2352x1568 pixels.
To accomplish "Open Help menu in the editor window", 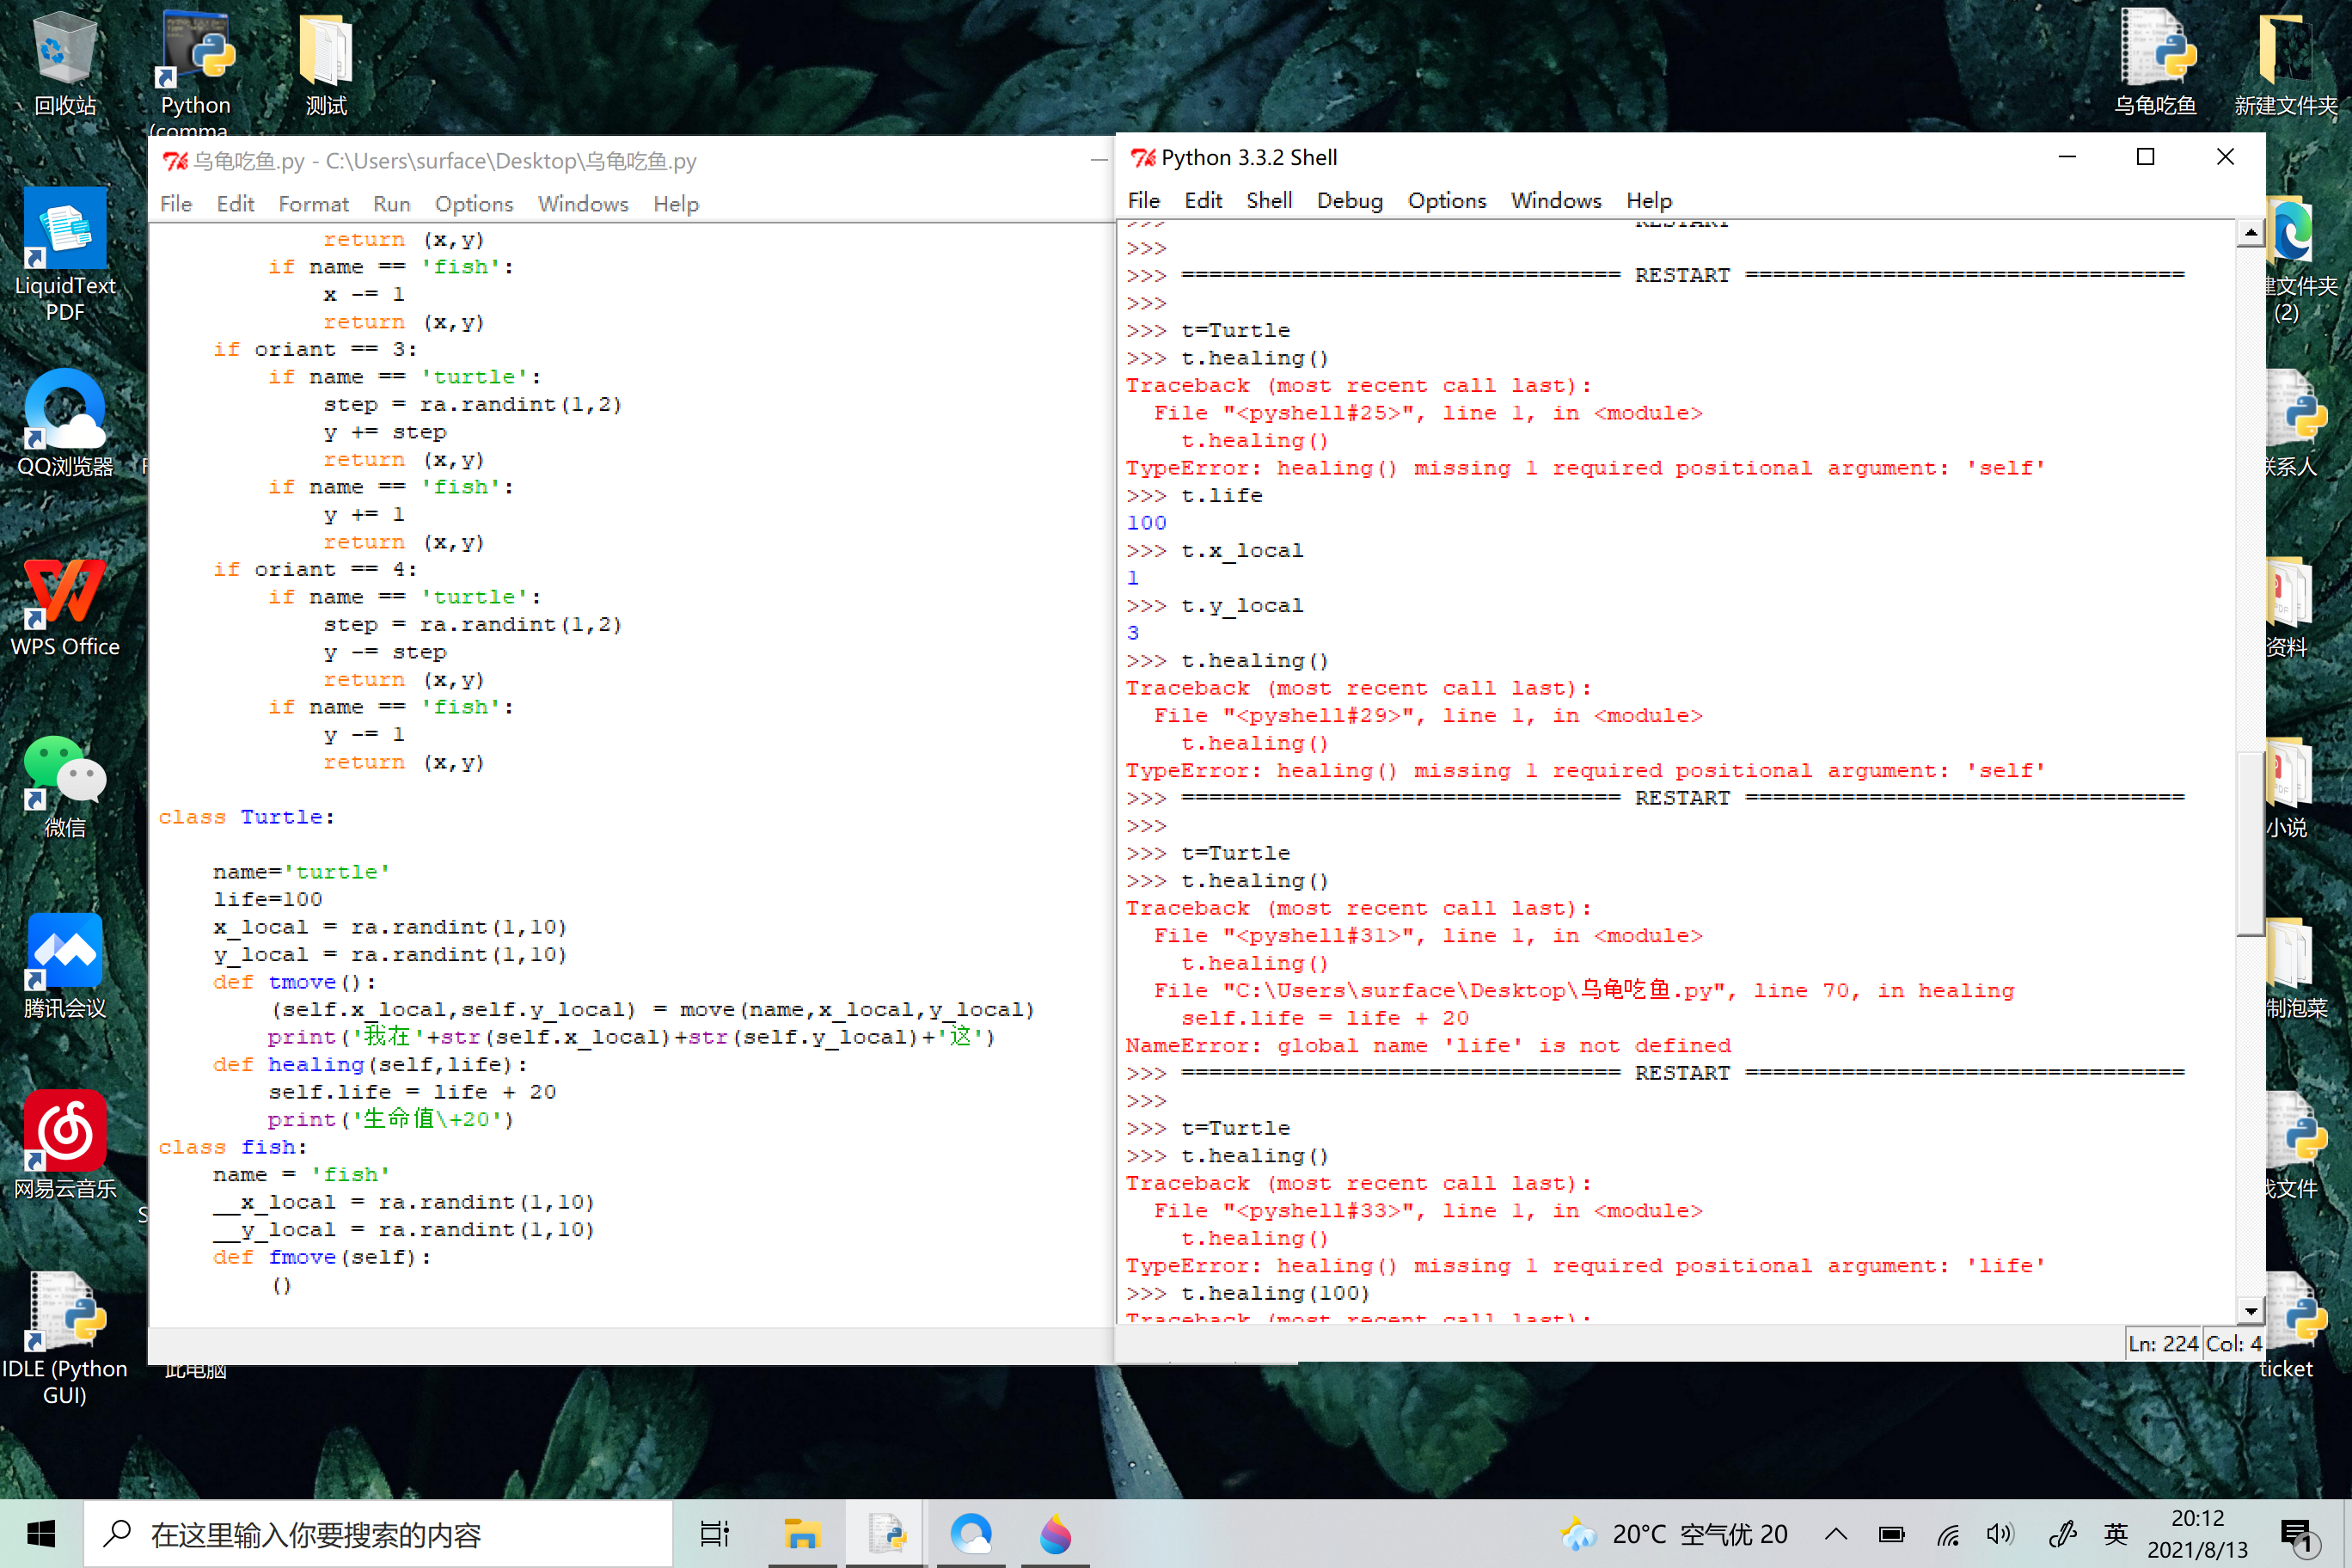I will [676, 204].
